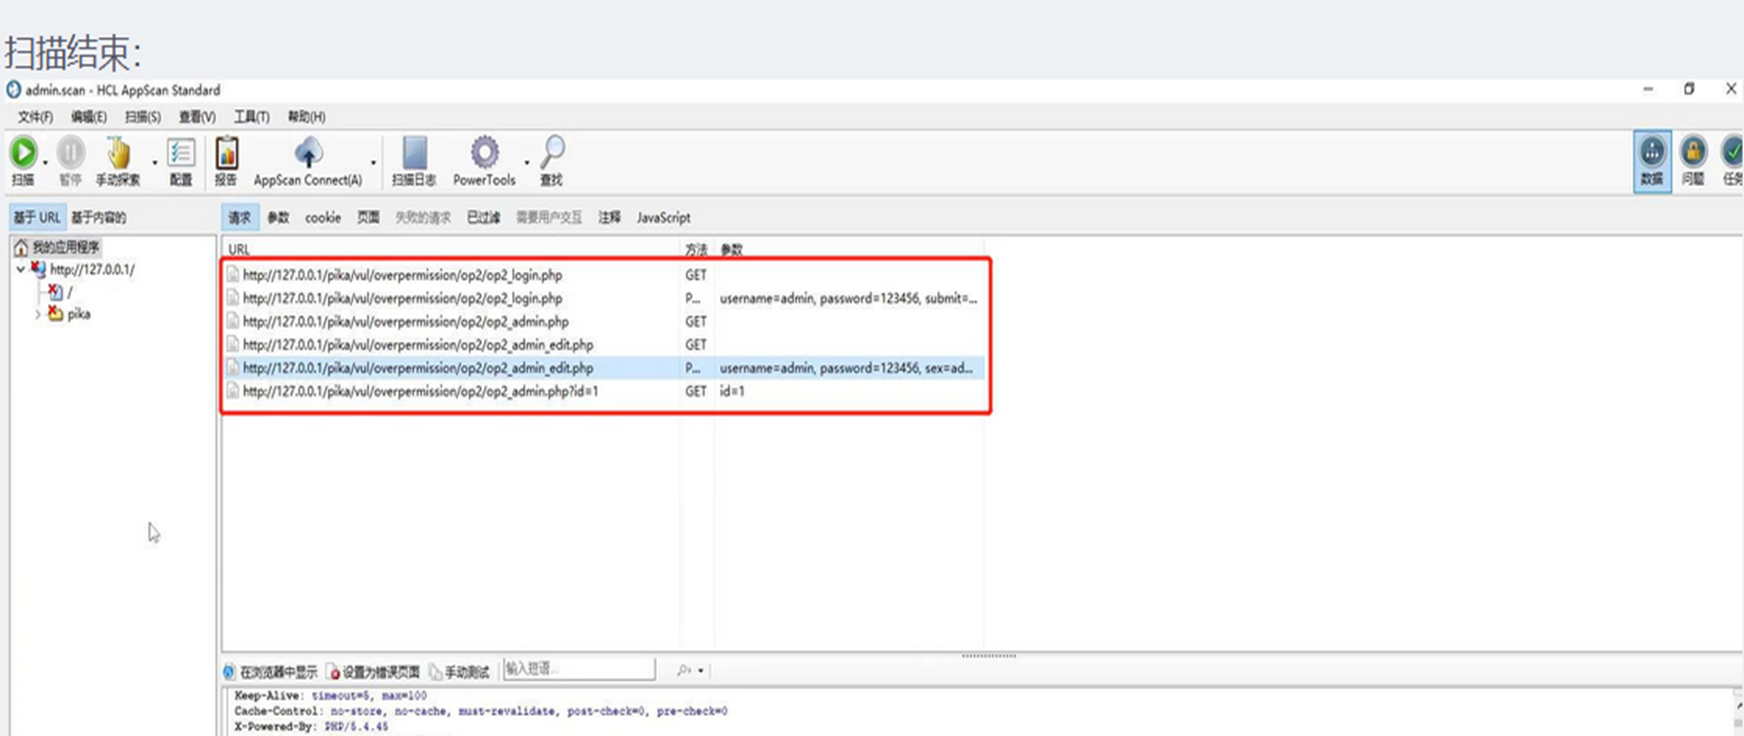1744x736 pixels.
Task: Switch to the 问题 issues view icon
Action: point(1693,160)
